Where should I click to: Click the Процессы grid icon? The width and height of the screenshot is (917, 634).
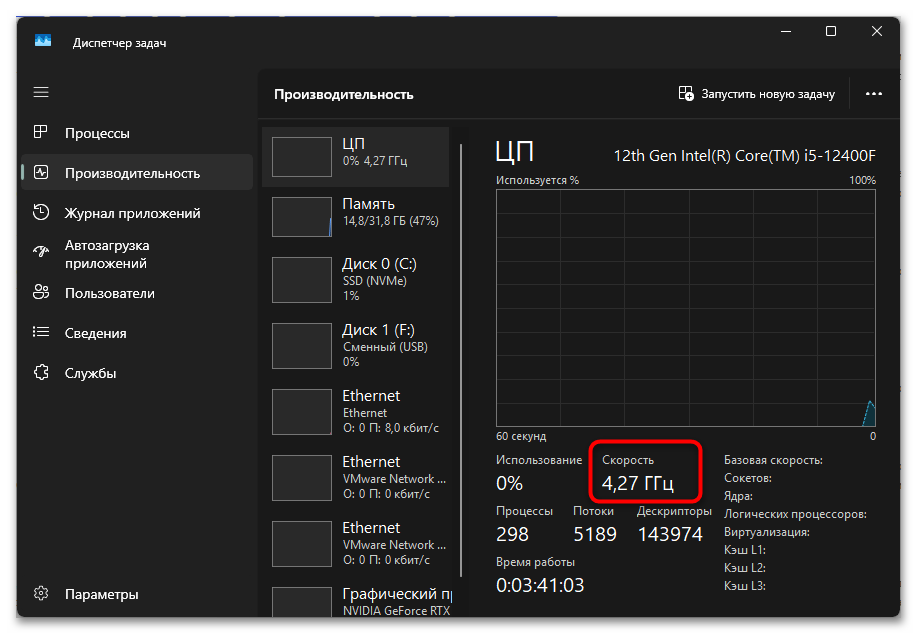pyautogui.click(x=40, y=132)
